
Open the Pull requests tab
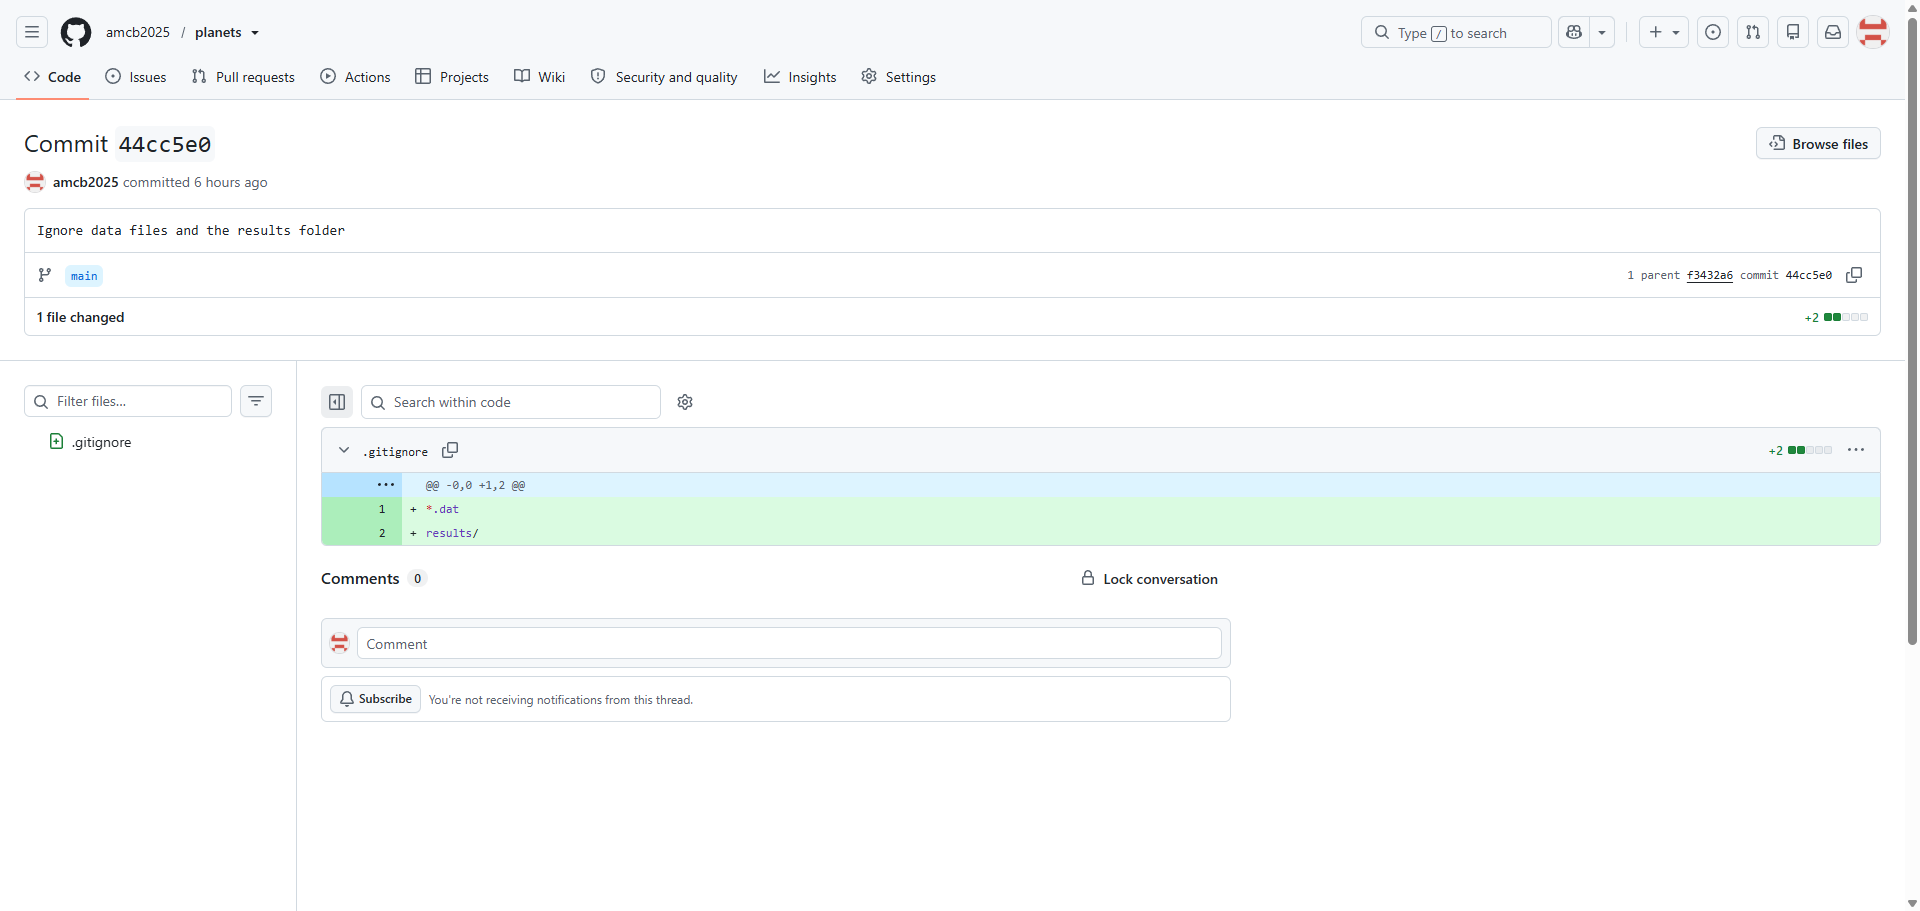point(243,77)
